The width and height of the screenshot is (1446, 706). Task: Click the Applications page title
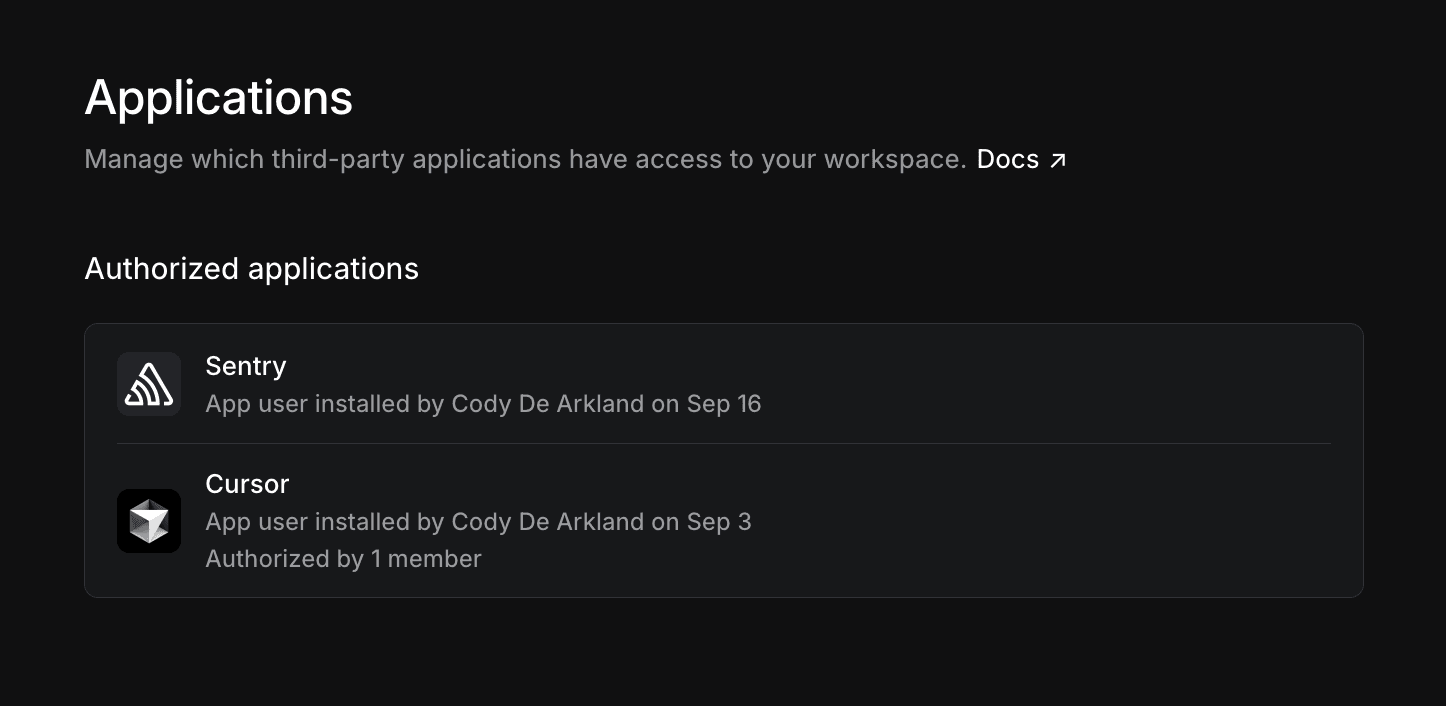218,97
